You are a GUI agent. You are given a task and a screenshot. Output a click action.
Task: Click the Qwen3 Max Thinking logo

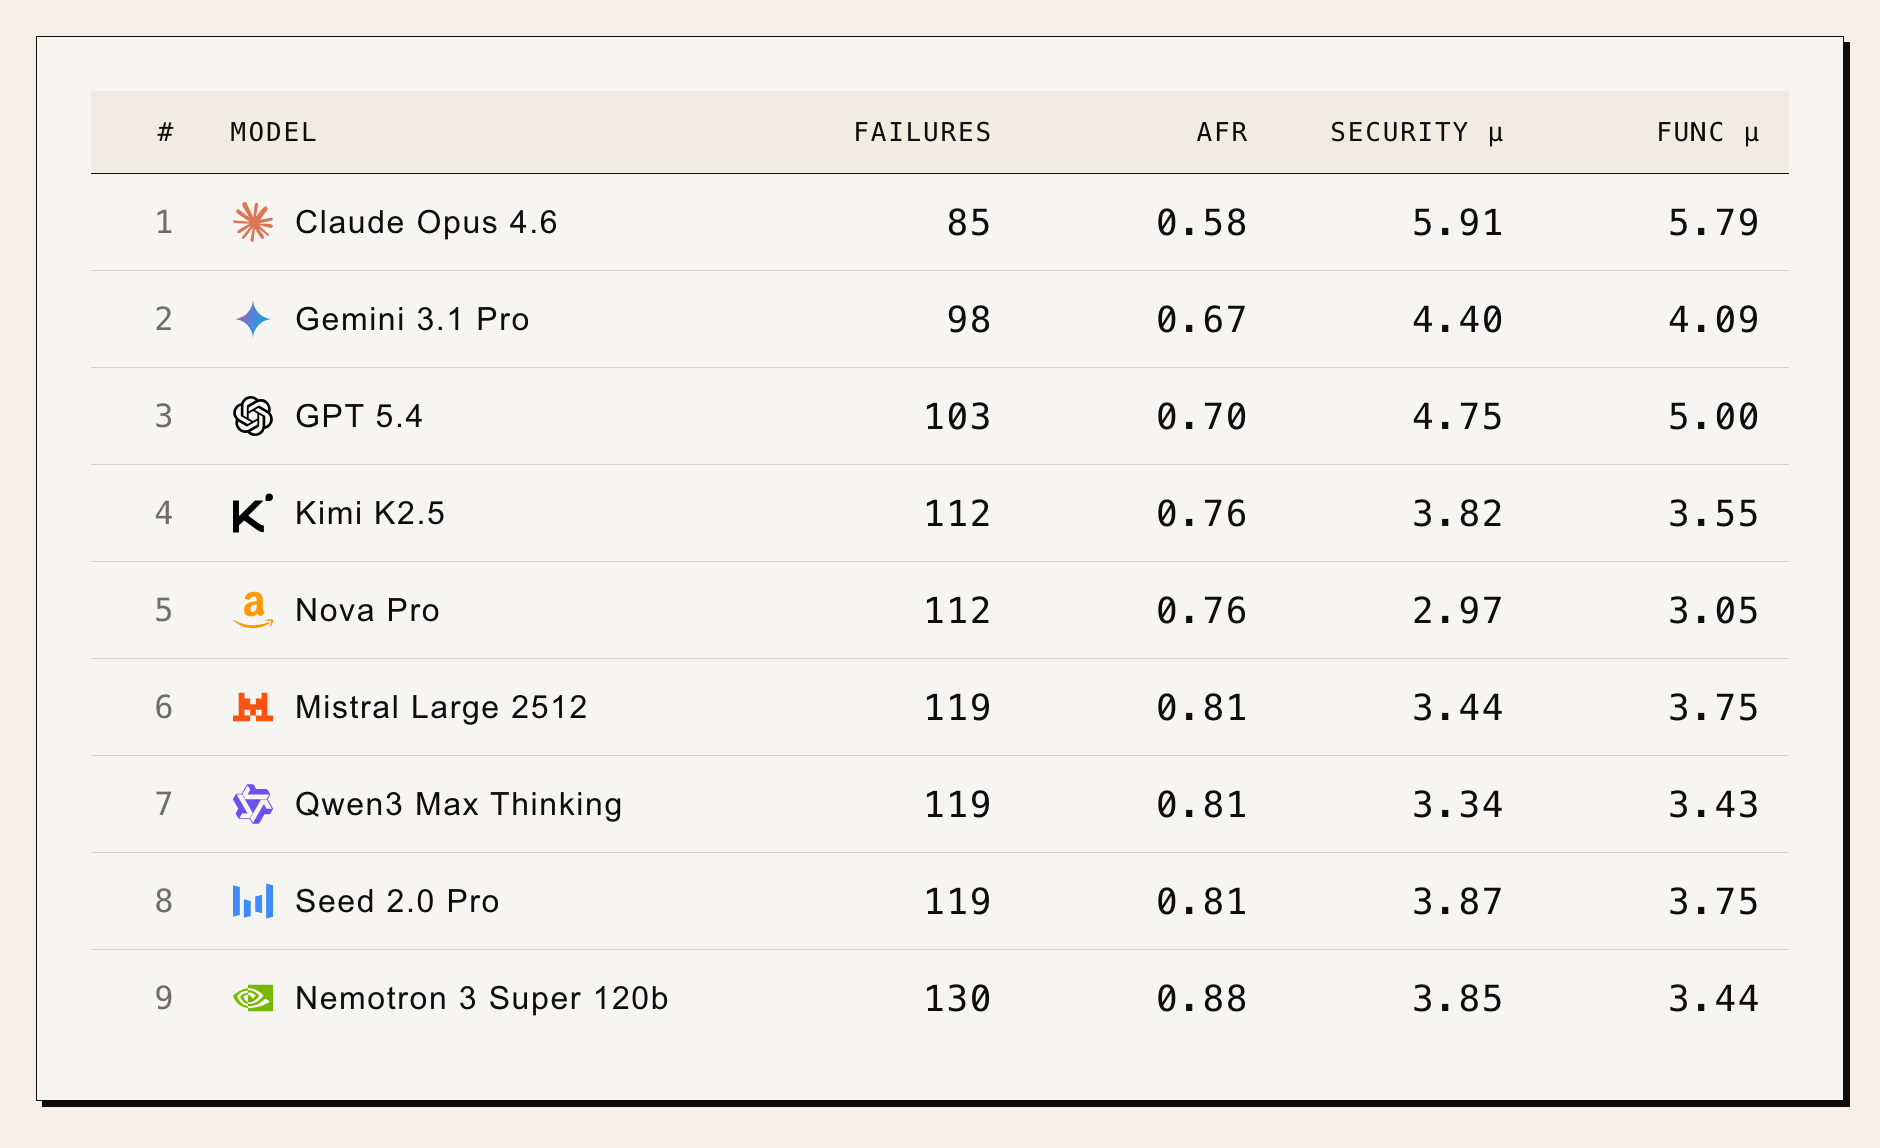point(253,804)
